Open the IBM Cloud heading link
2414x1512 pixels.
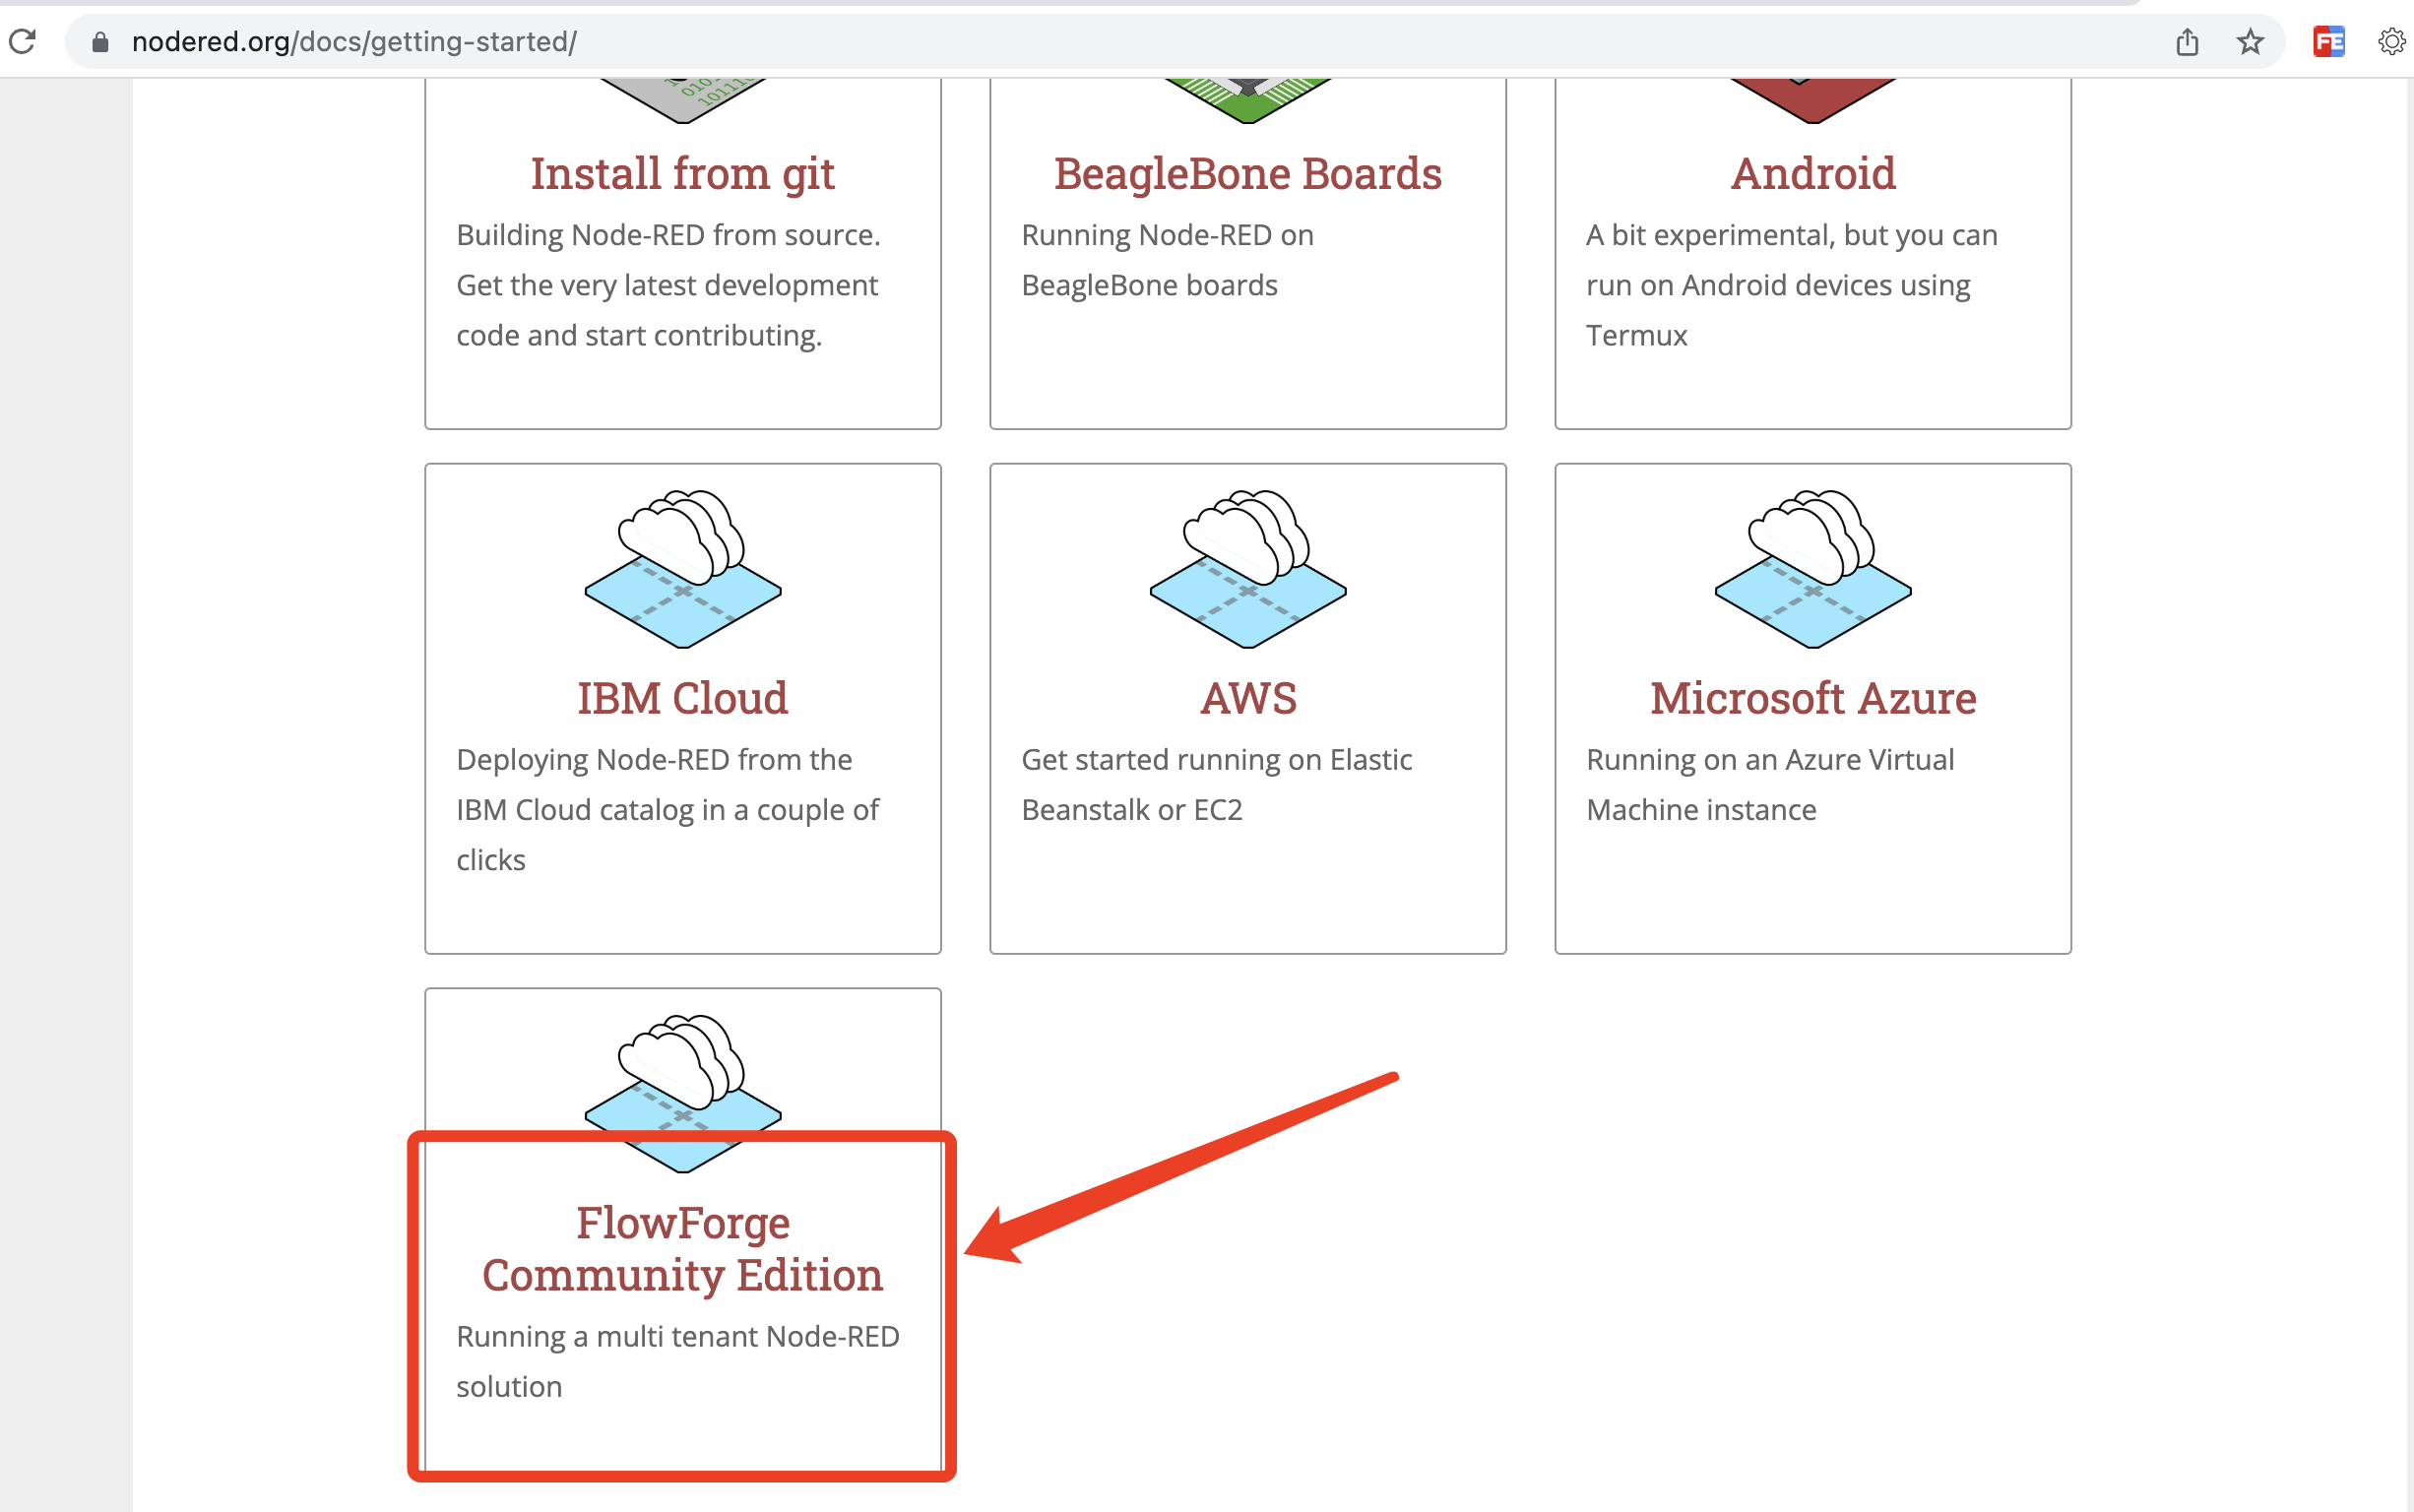click(683, 698)
